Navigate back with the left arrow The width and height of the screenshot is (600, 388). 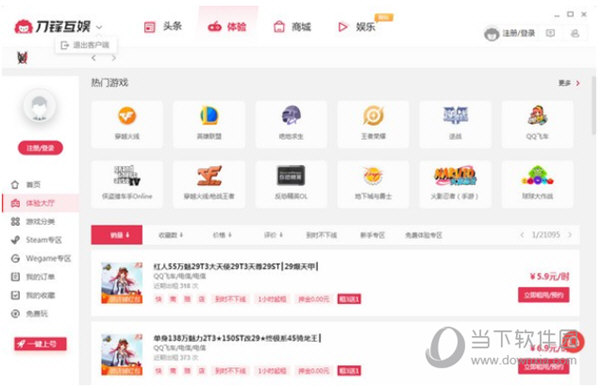[x=94, y=58]
